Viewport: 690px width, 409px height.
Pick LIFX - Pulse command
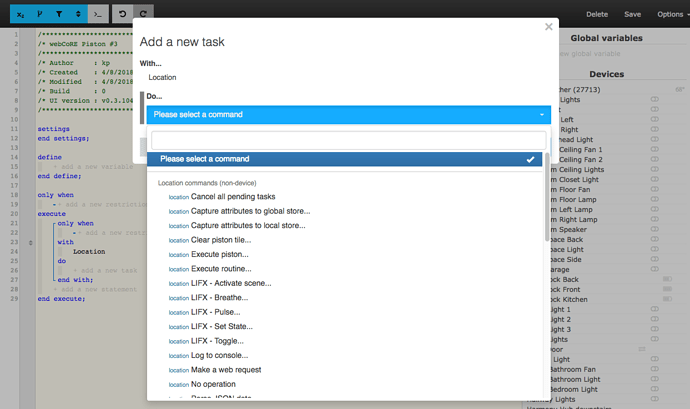pos(216,312)
